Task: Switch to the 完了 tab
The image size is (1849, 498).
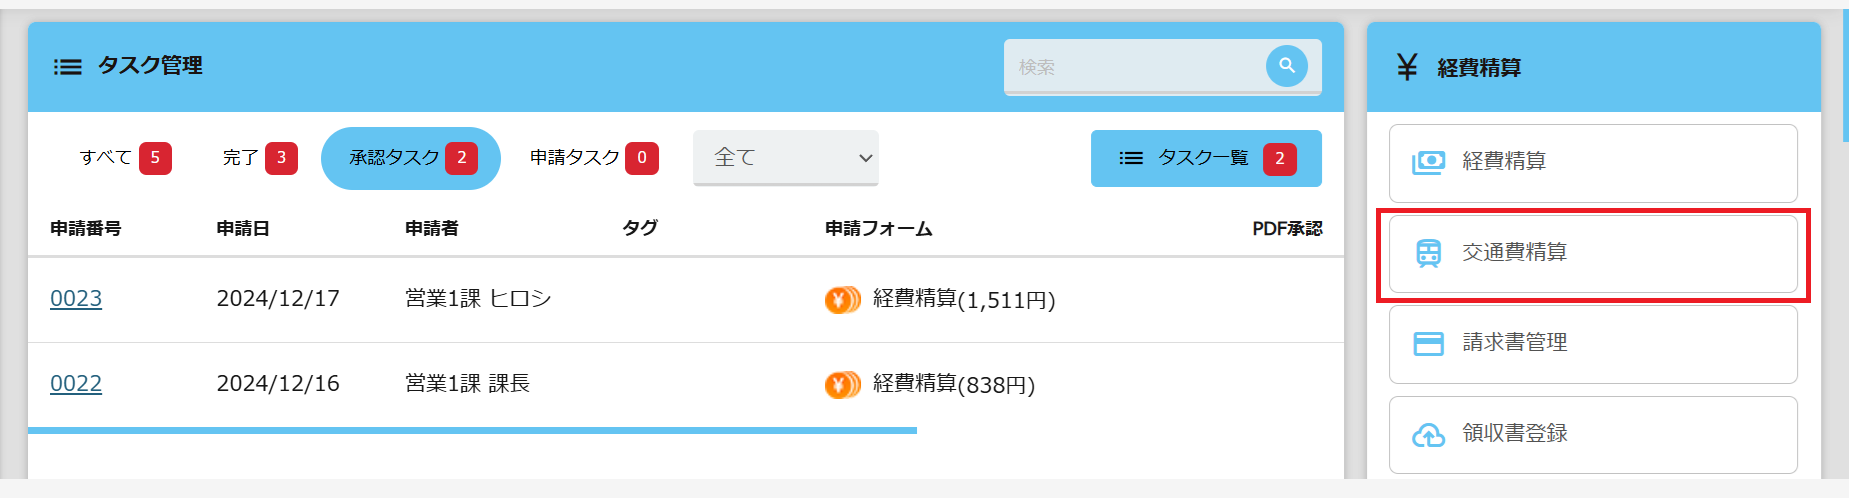Action: click(x=259, y=158)
